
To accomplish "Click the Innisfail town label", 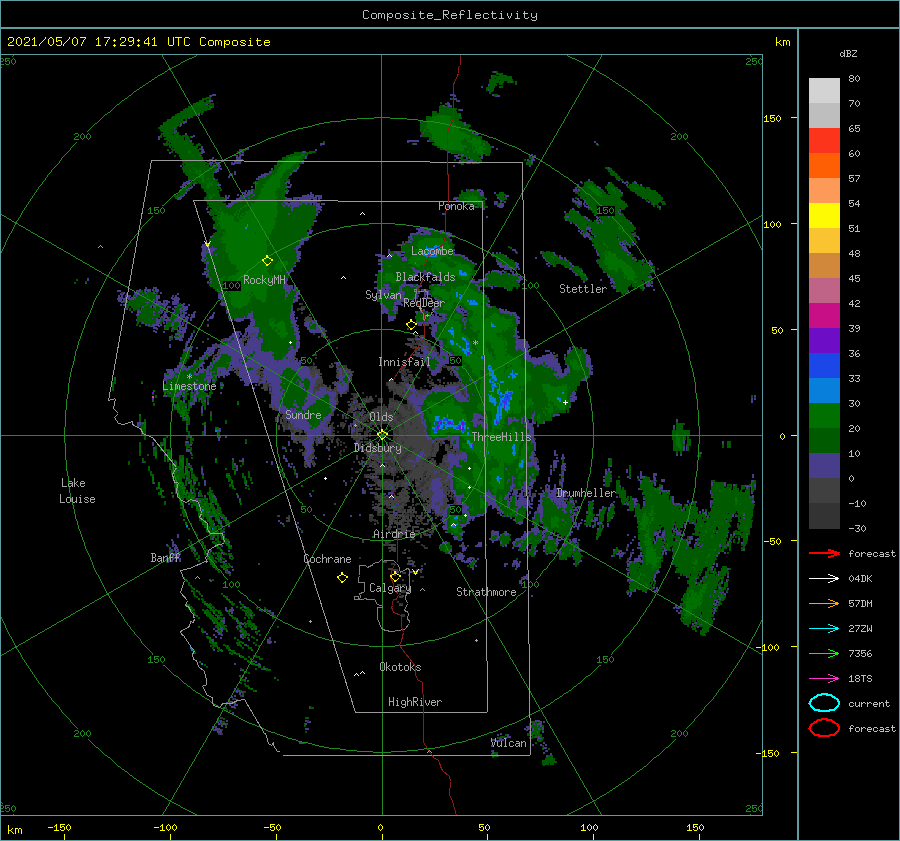I will pyautogui.click(x=404, y=362).
